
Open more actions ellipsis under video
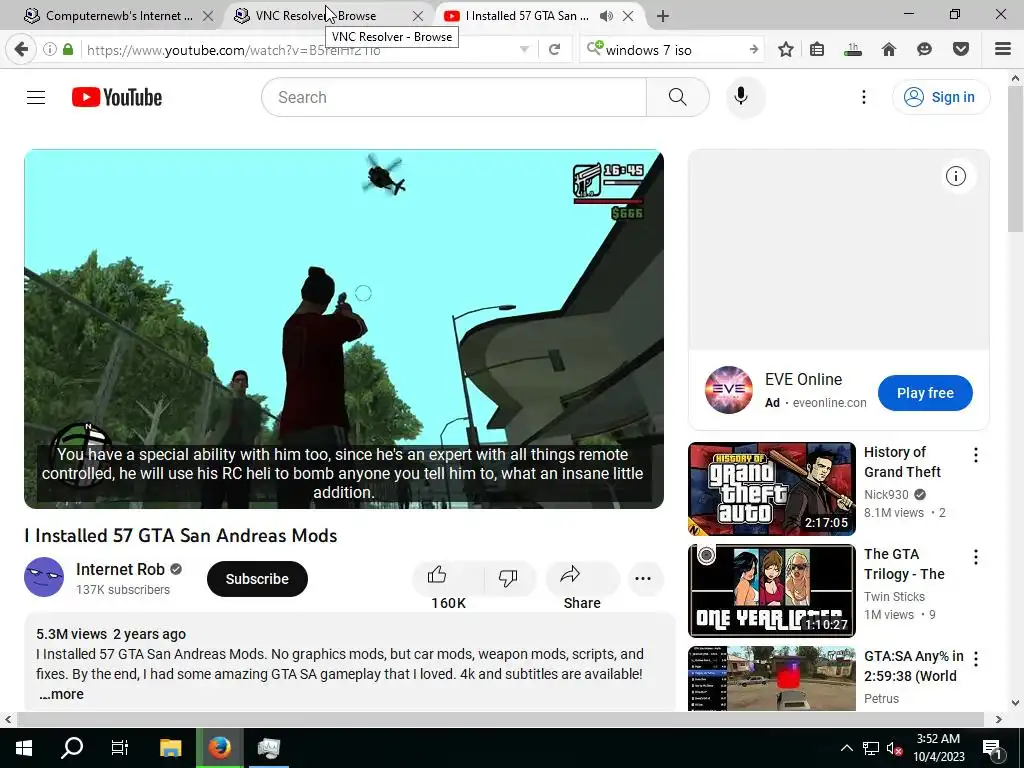643,579
